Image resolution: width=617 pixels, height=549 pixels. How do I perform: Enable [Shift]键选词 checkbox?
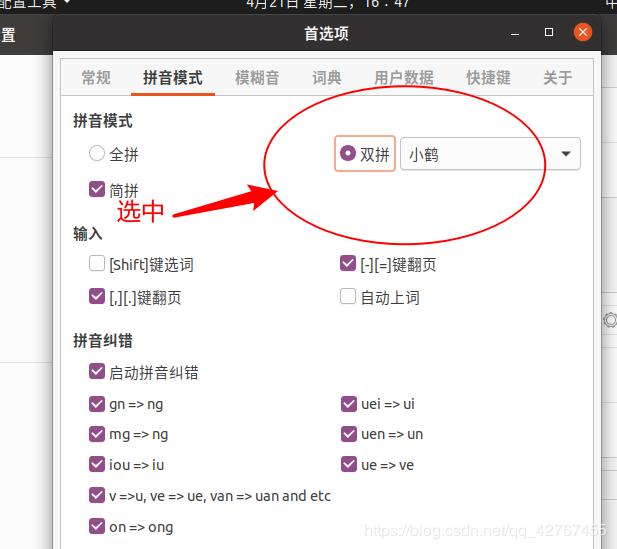tap(97, 263)
